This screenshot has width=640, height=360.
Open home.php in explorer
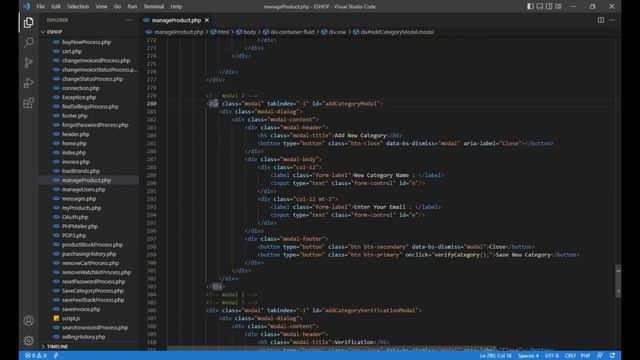74,143
